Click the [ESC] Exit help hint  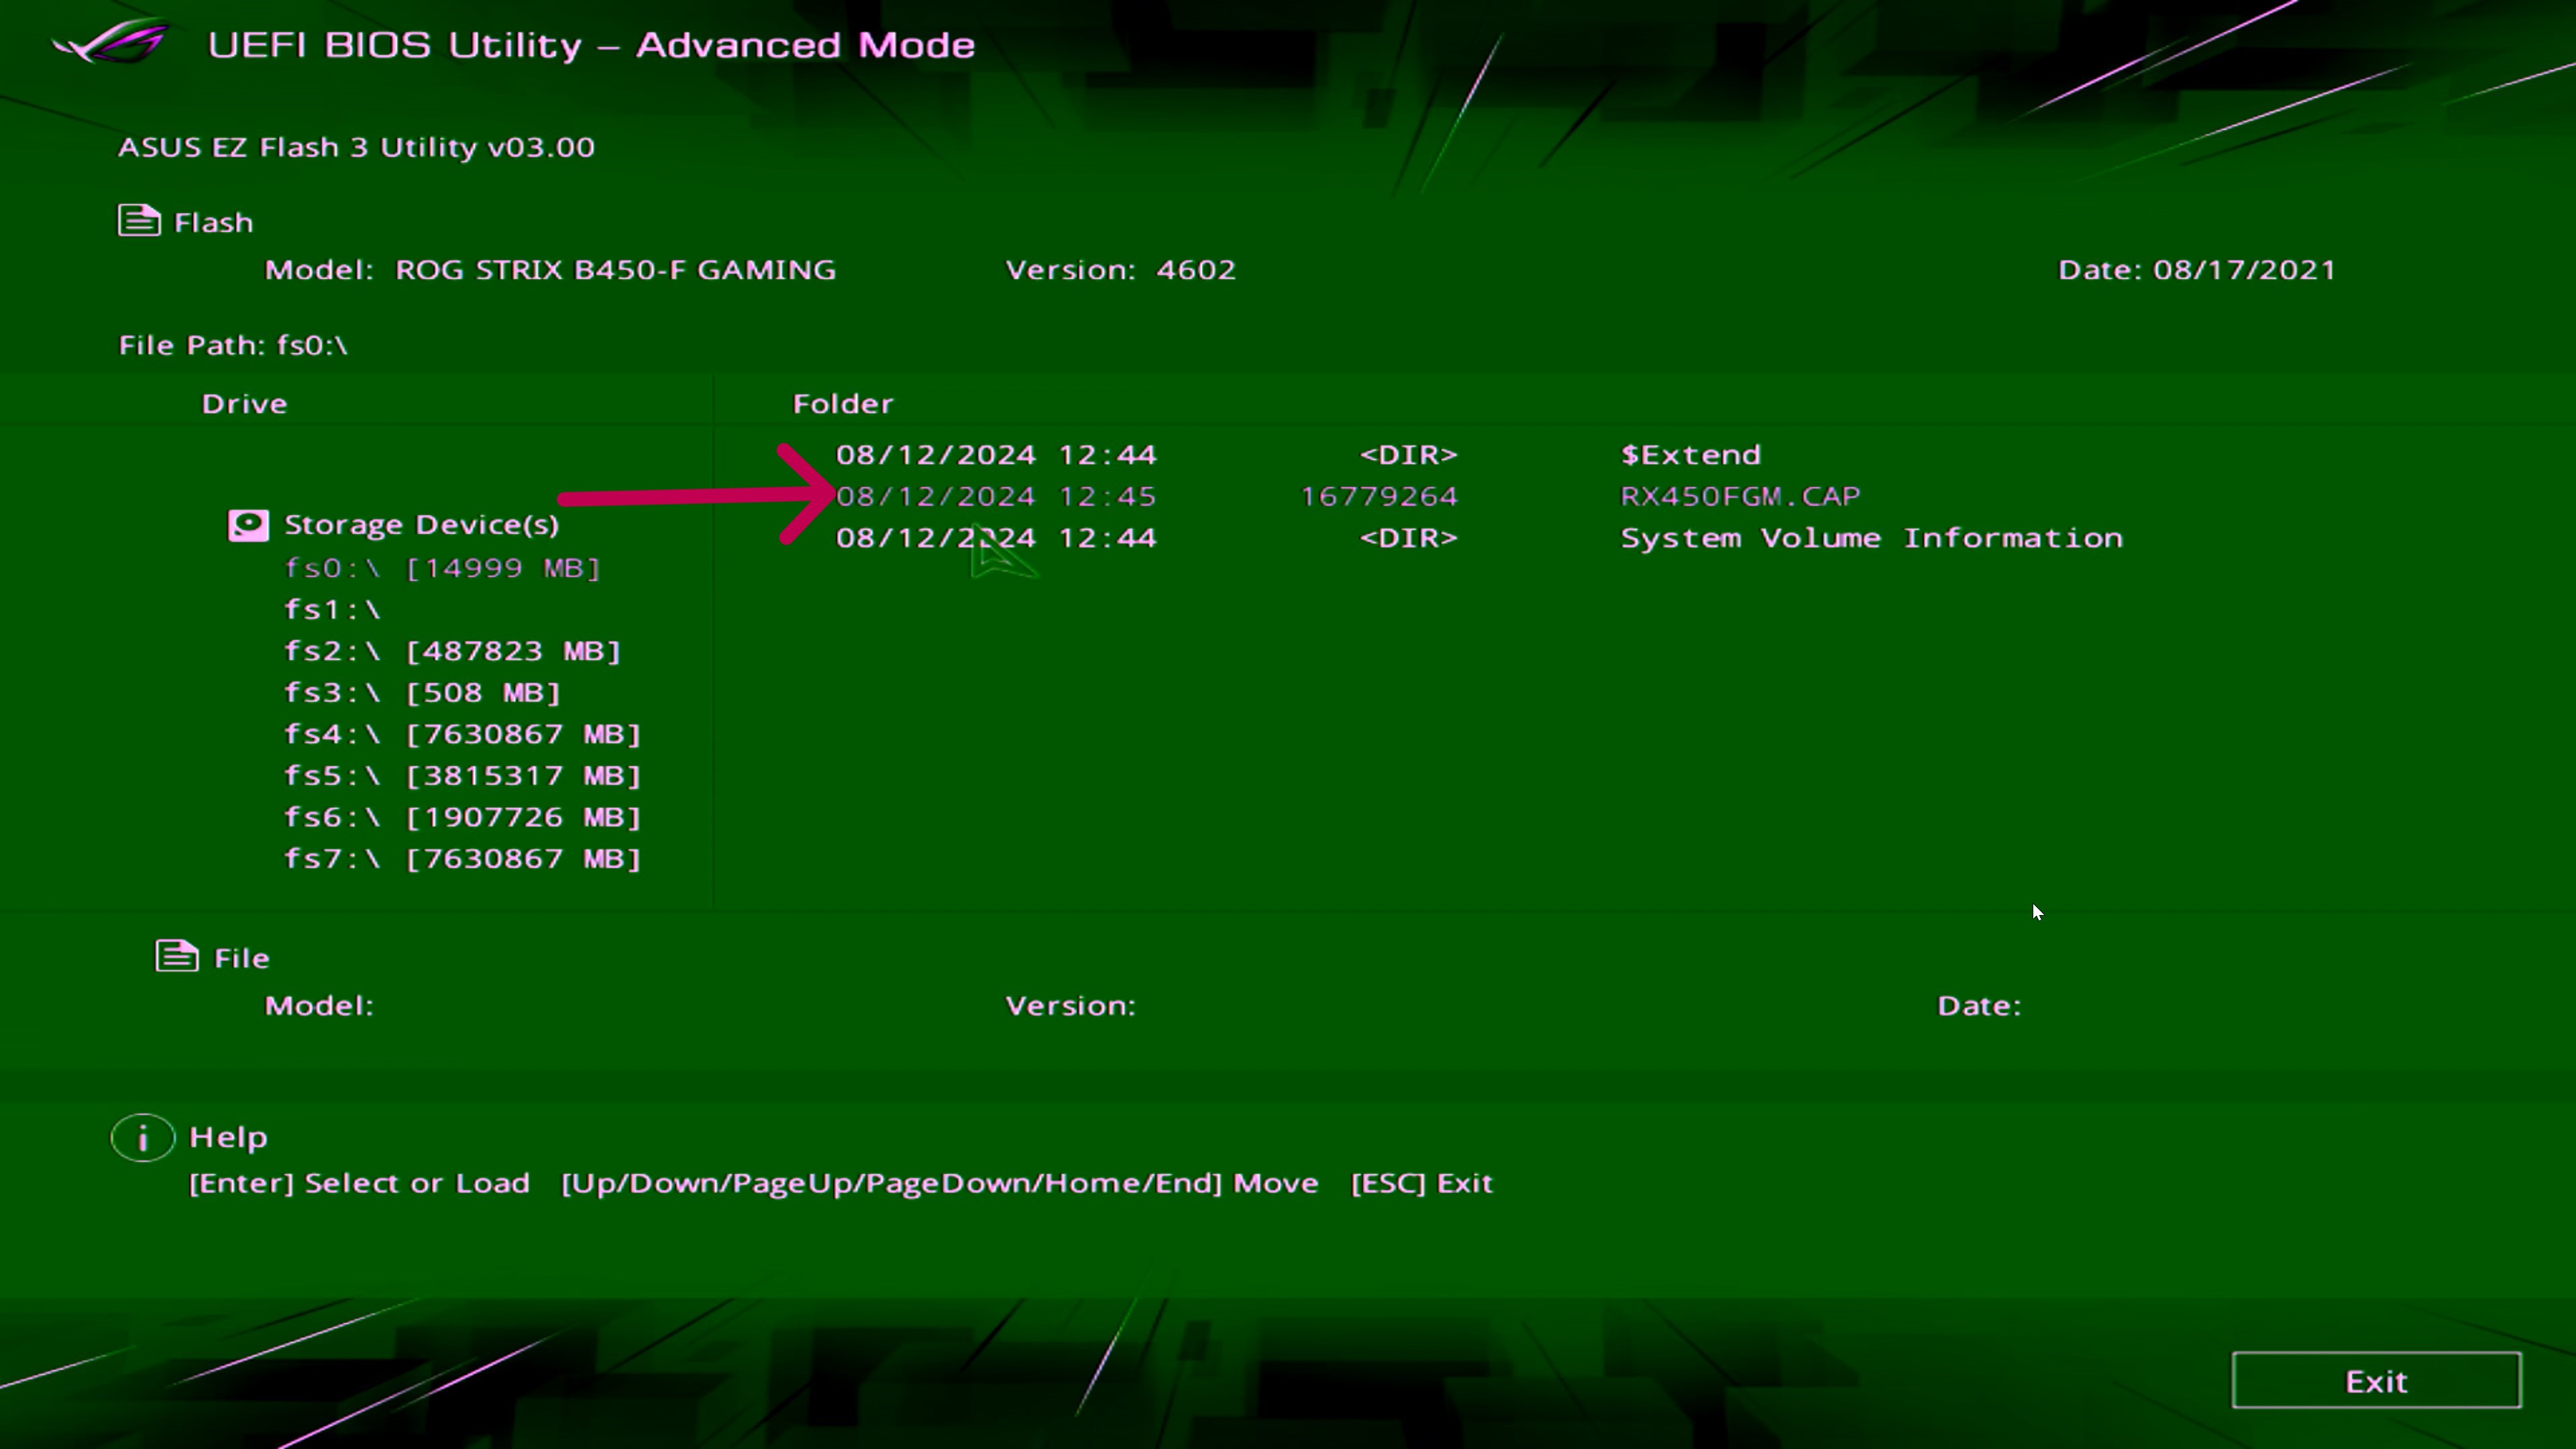[1421, 1183]
